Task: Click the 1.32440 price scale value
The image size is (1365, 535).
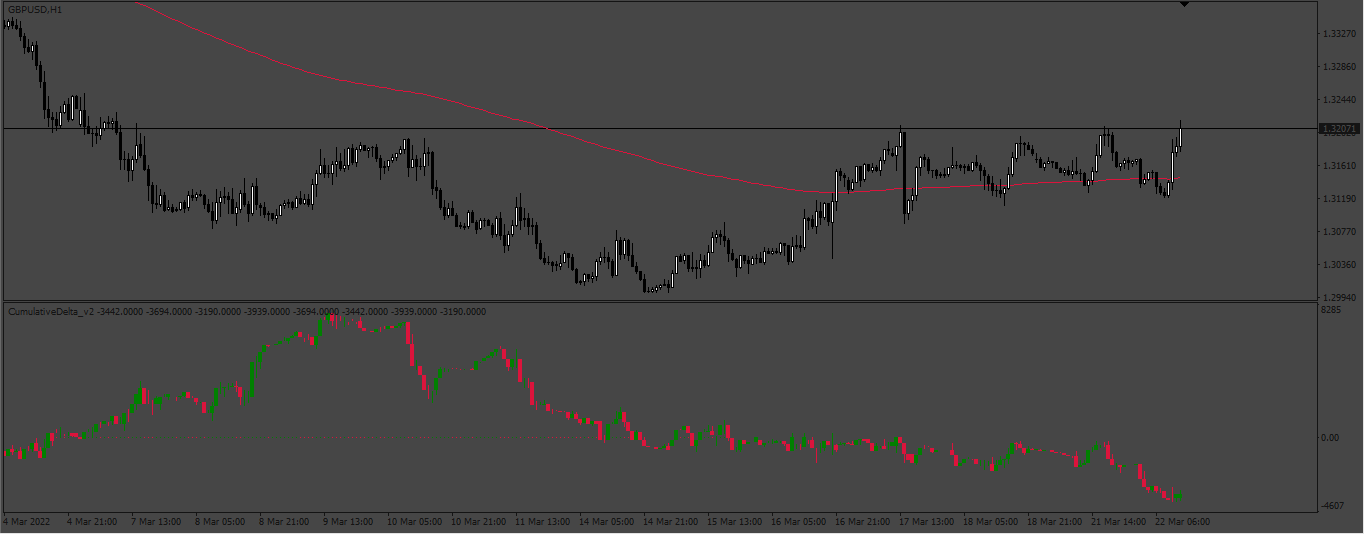Action: point(1338,100)
